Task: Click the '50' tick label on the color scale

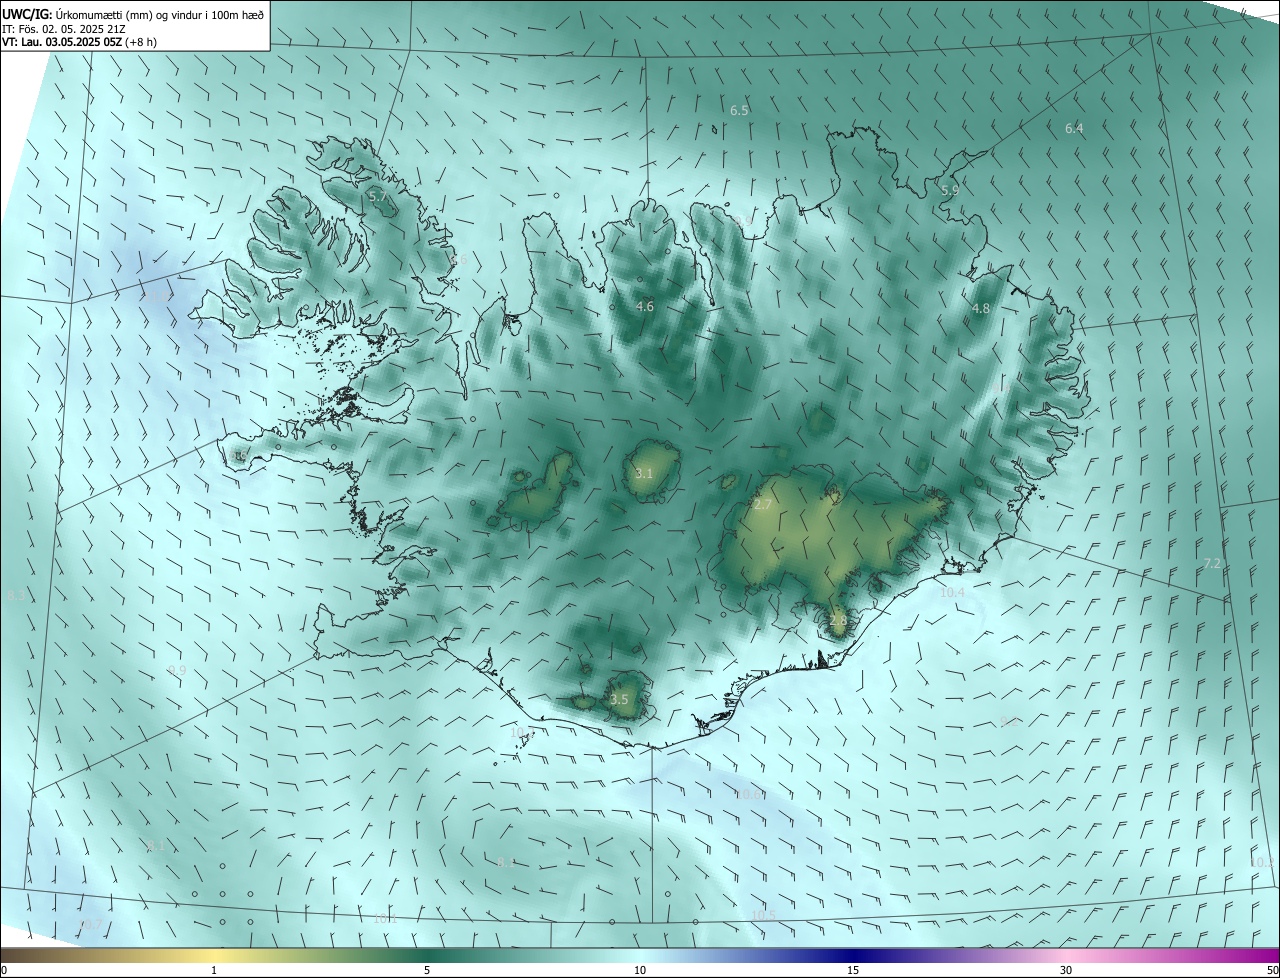Action: click(x=1272, y=970)
